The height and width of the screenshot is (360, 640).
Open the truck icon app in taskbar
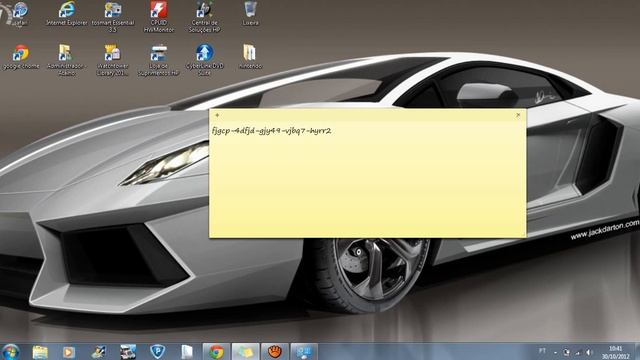[x=128, y=352]
